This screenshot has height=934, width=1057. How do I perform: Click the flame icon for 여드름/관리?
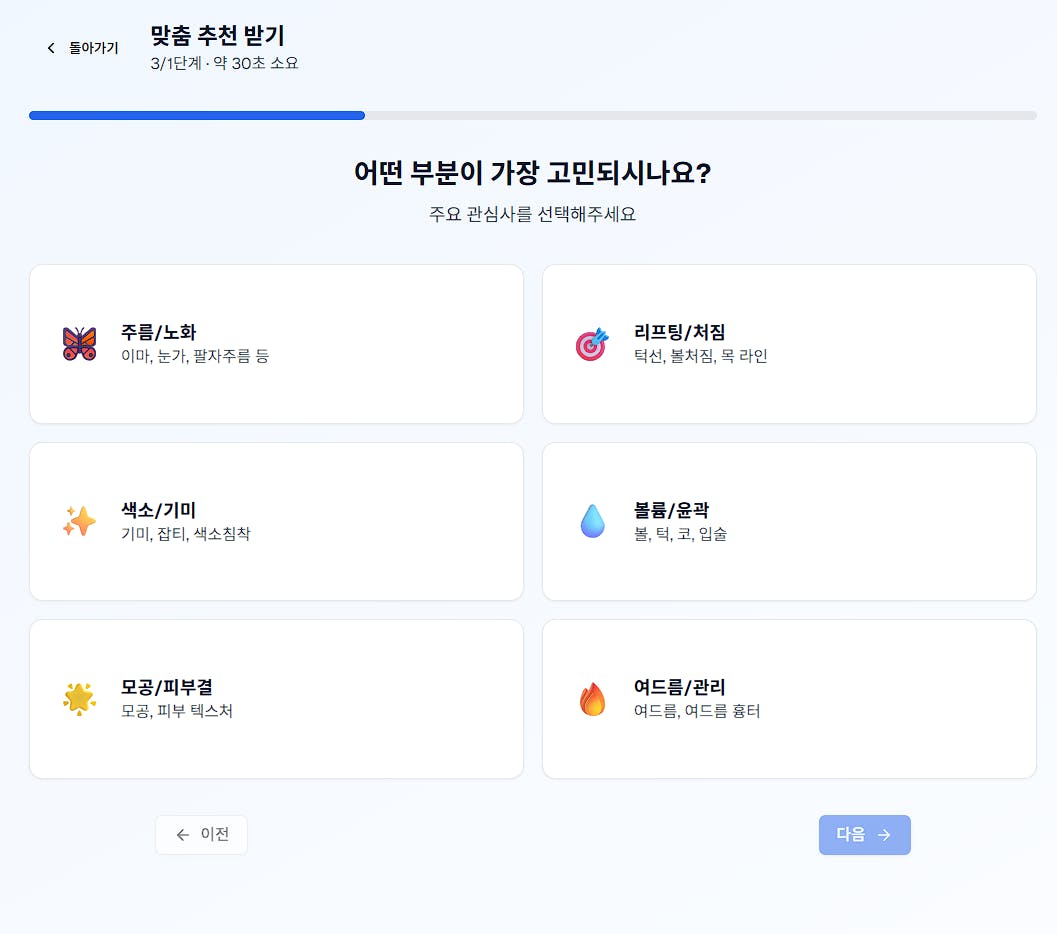[x=593, y=699]
